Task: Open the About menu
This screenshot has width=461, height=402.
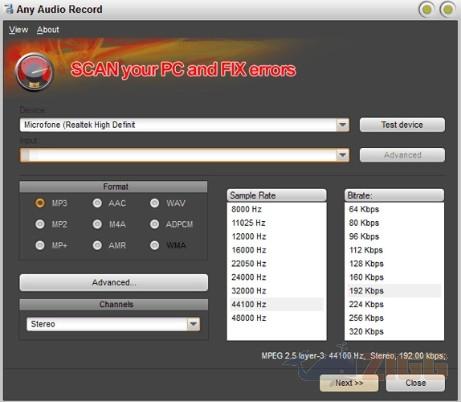Action: [x=48, y=30]
